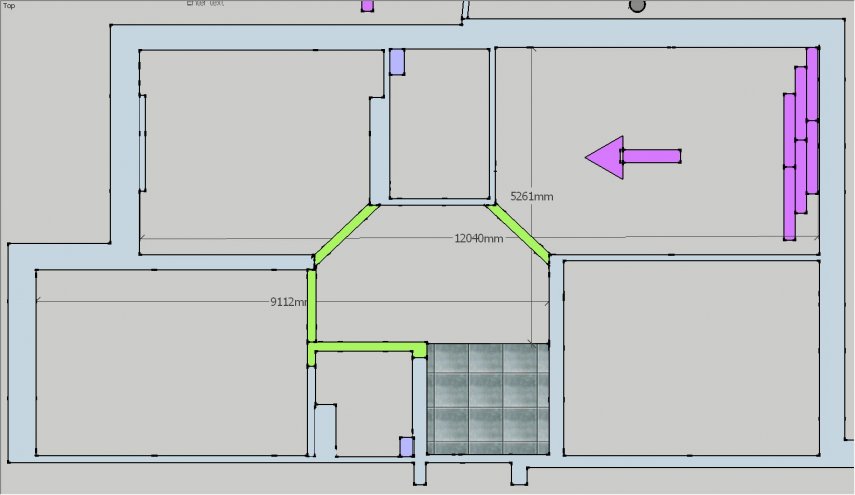Image resolution: width=855 pixels, height=495 pixels.
Task: Click the 'Top' view label
Action: click(9, 5)
